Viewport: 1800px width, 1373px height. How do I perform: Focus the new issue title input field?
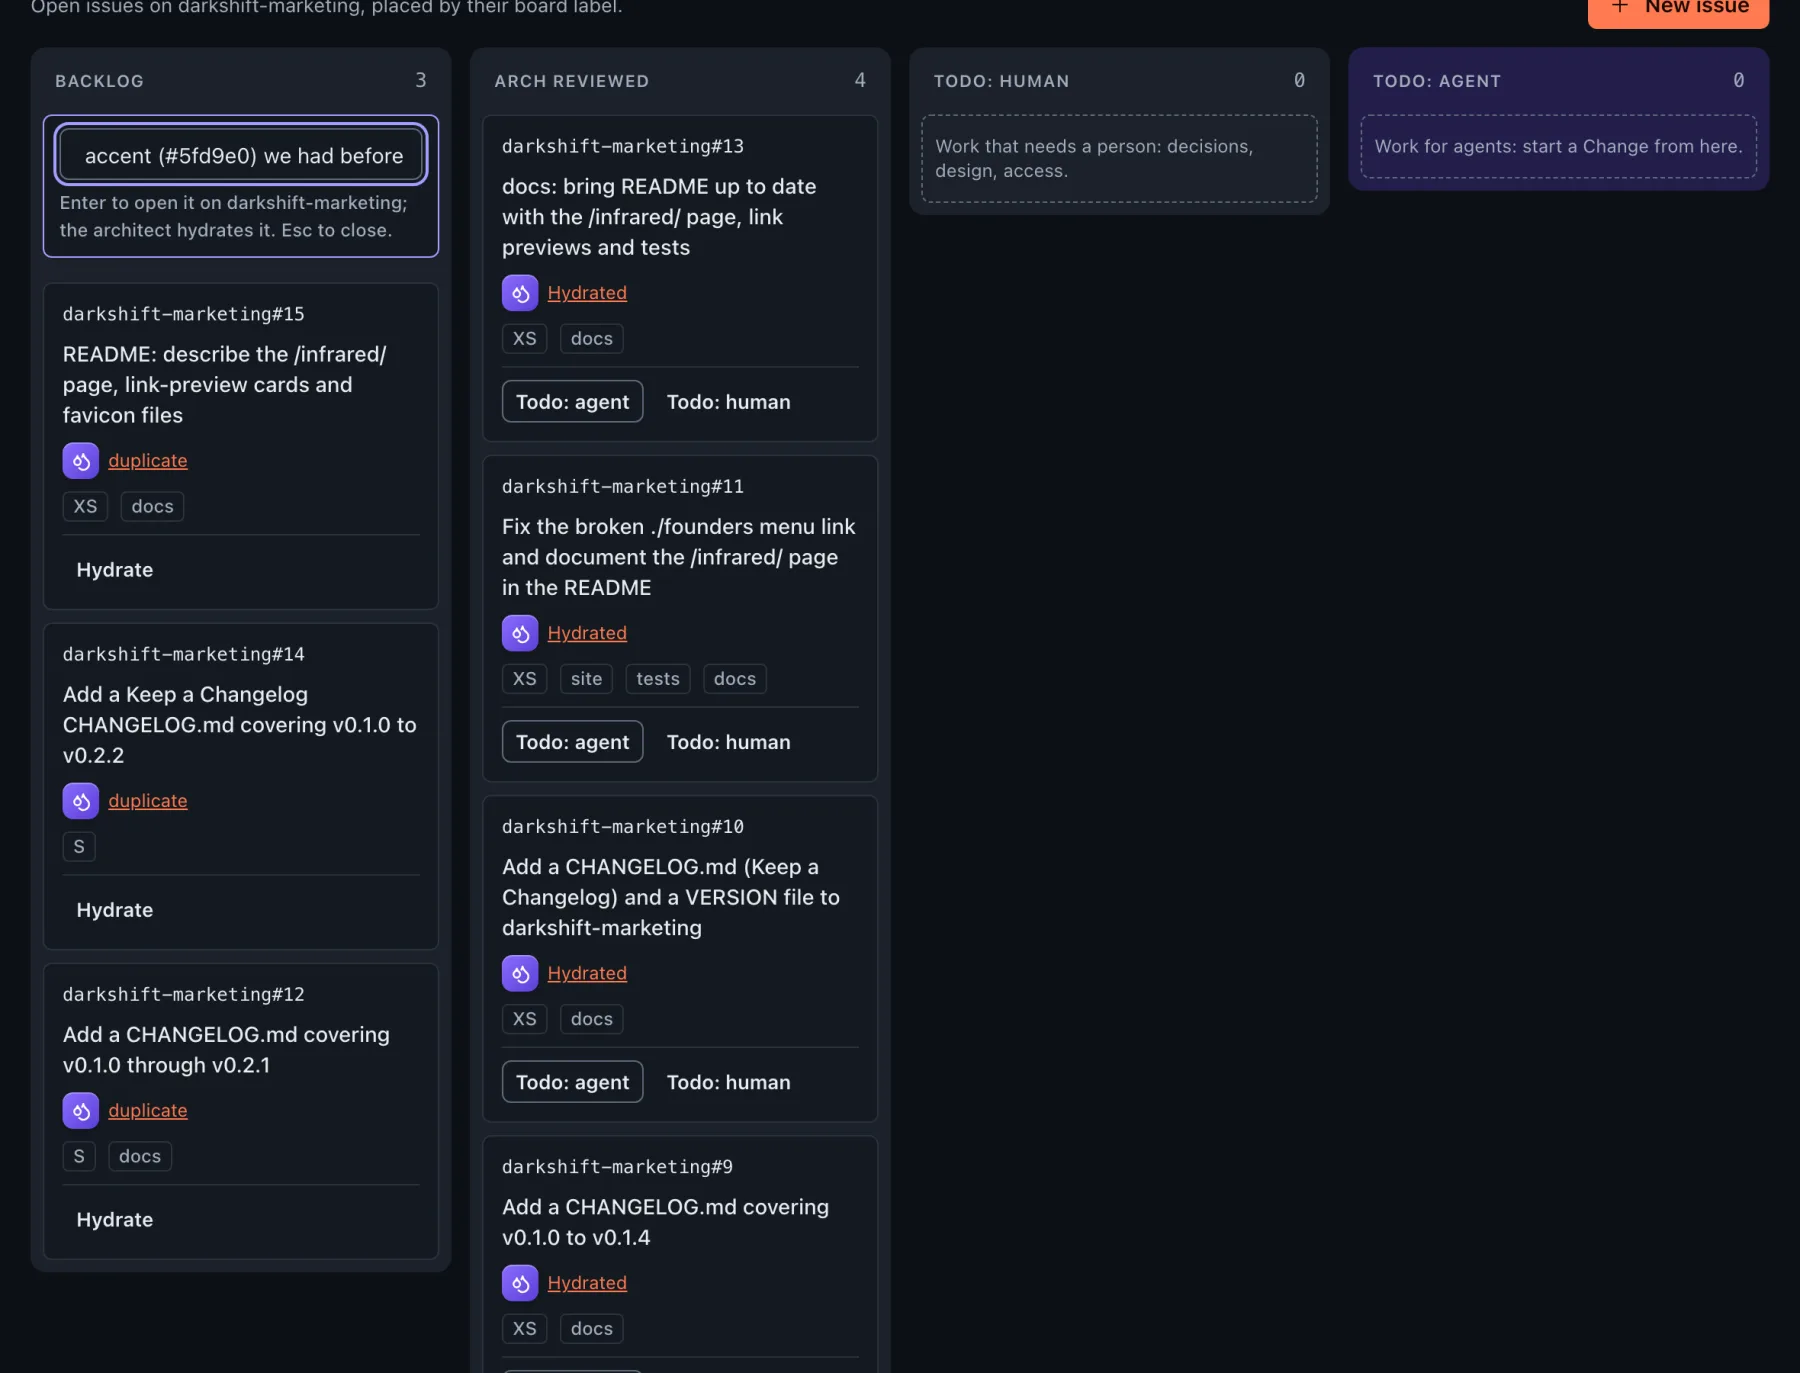pos(241,156)
